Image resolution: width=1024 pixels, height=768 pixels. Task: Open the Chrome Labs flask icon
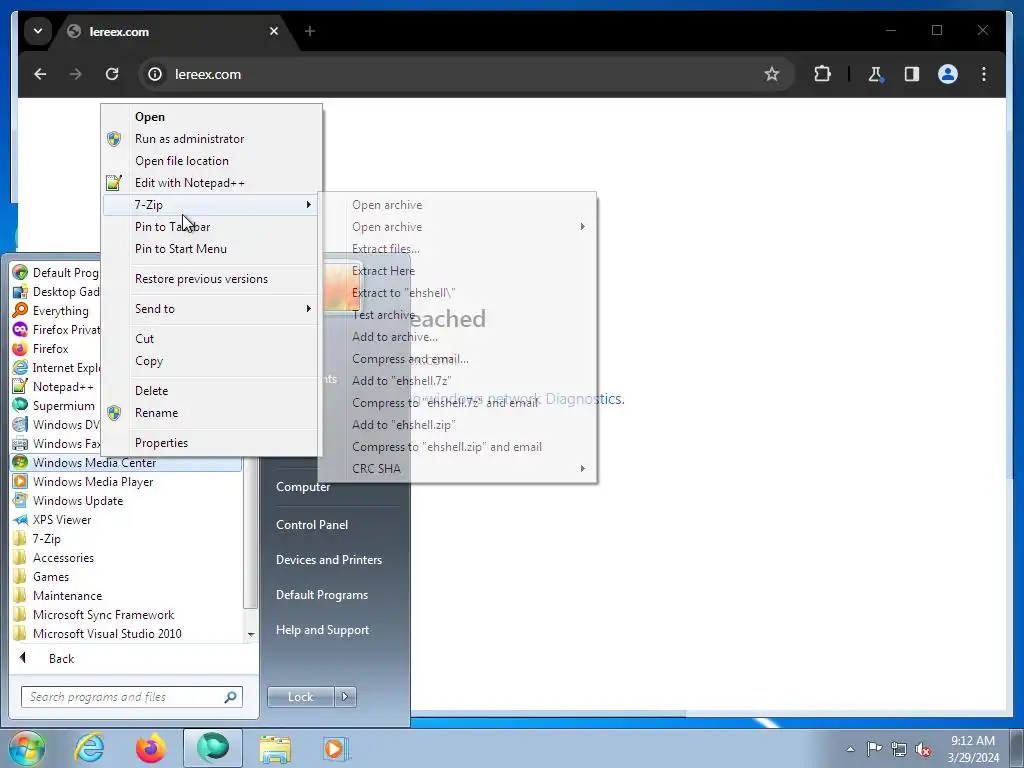[x=876, y=74]
